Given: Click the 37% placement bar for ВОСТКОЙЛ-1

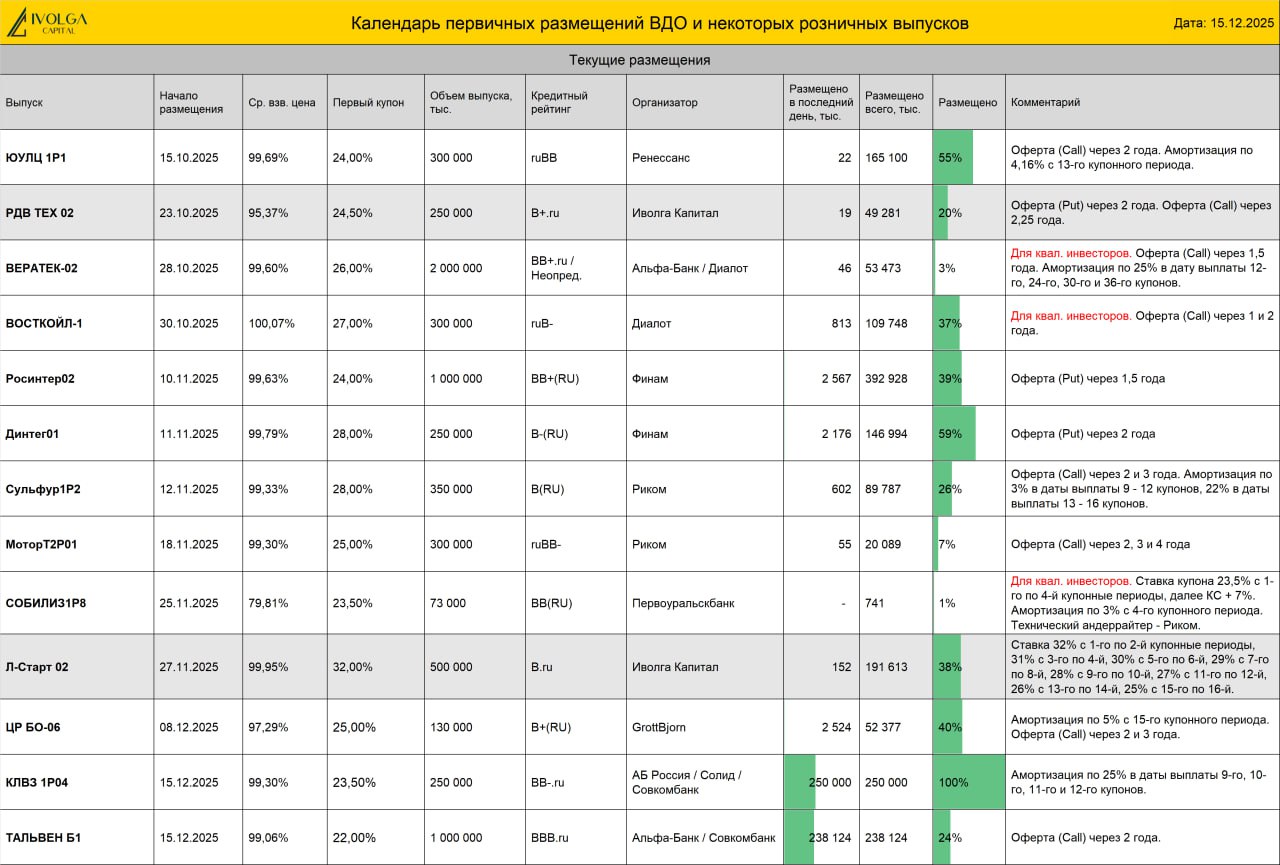Looking at the screenshot, I should click(x=947, y=323).
